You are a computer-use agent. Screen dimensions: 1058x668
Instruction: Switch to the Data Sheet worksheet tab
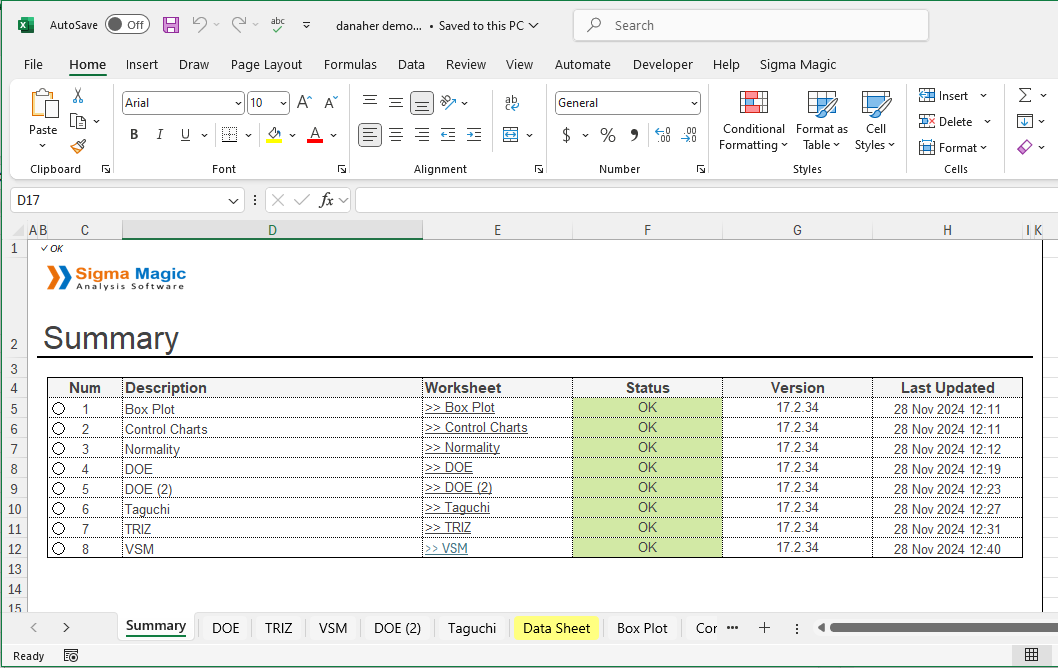point(556,628)
